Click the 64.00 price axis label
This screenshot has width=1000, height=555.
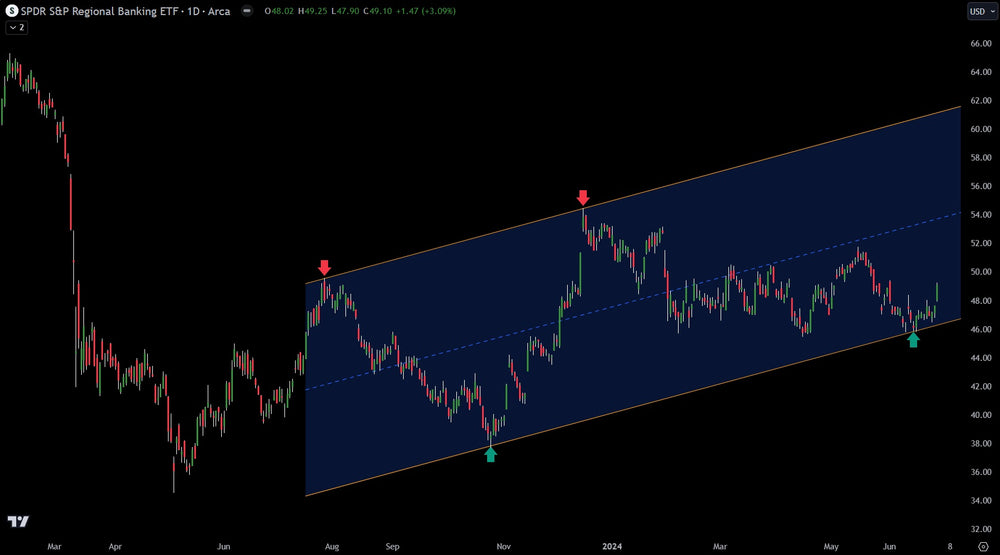pyautogui.click(x=981, y=72)
